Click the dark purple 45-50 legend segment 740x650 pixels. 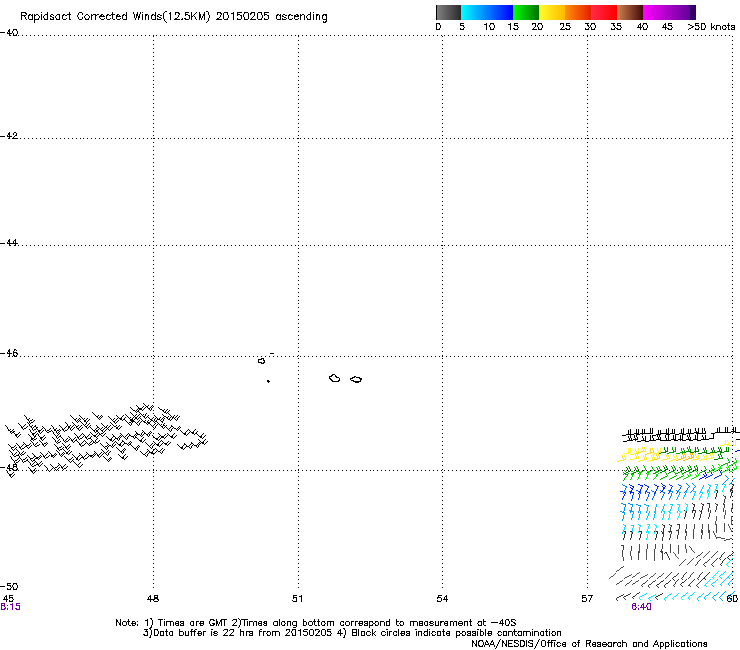tap(682, 12)
